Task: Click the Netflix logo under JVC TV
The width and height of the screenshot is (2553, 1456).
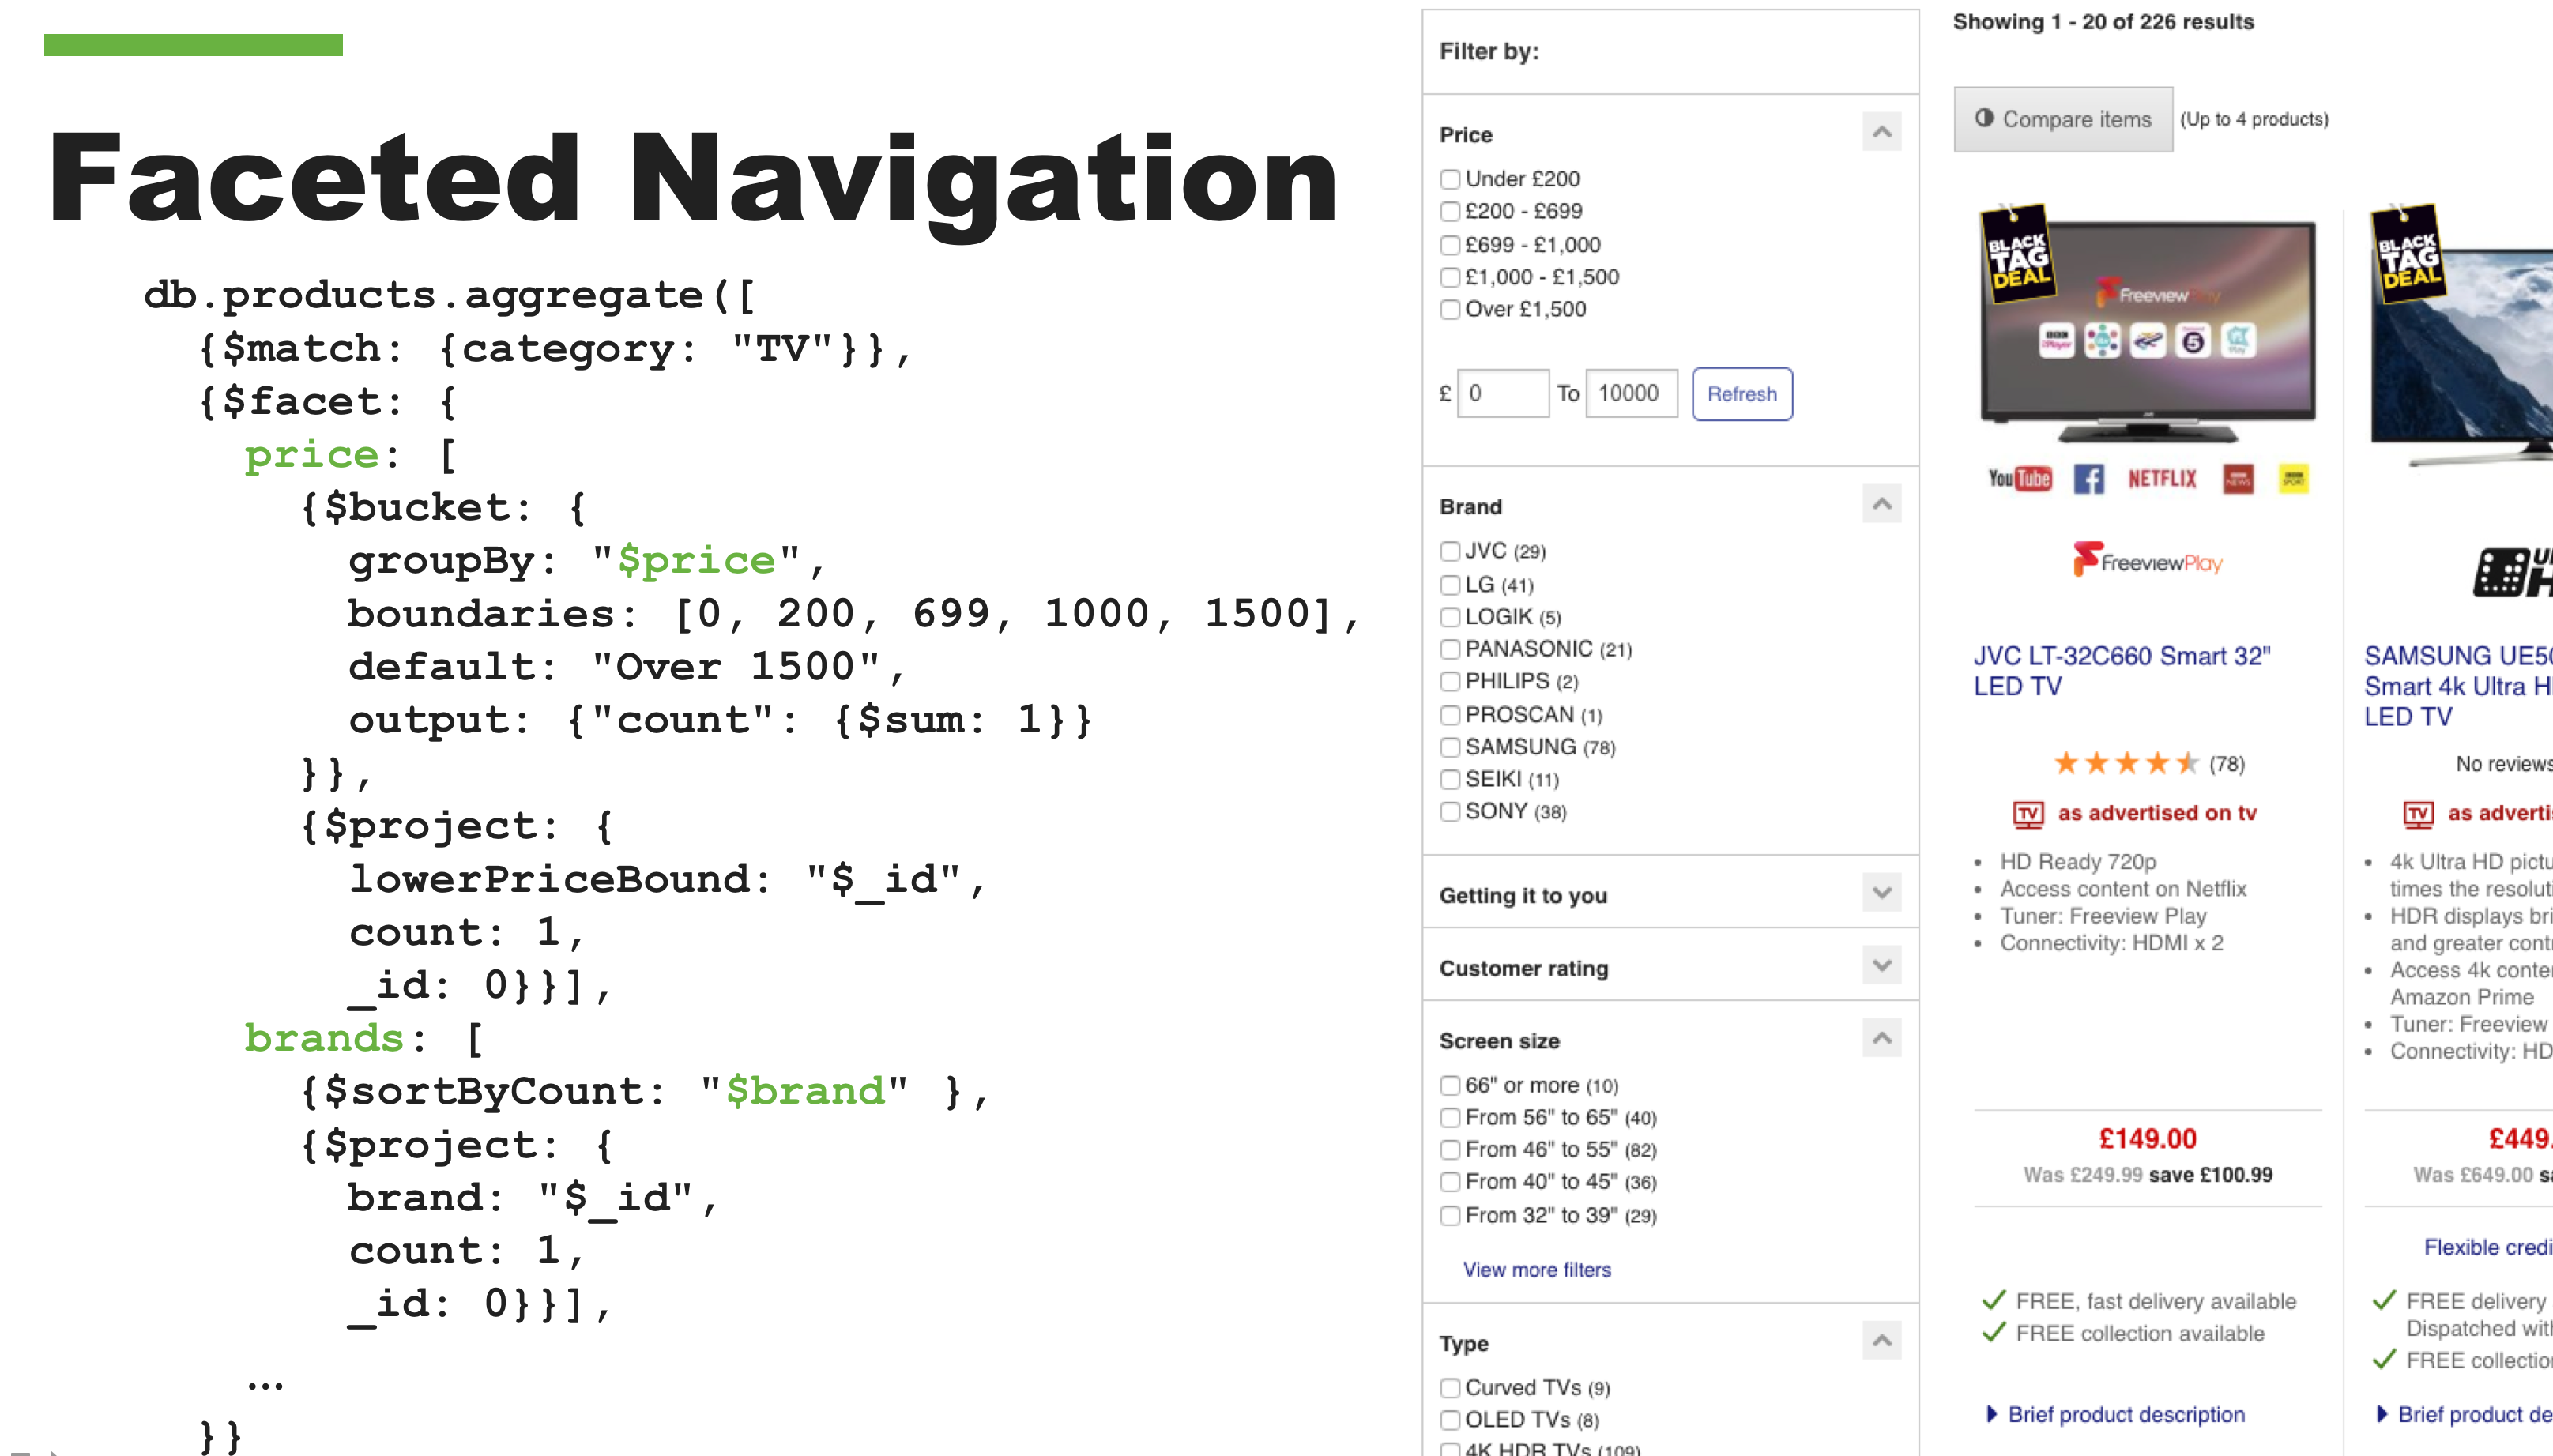Action: coord(2162,479)
